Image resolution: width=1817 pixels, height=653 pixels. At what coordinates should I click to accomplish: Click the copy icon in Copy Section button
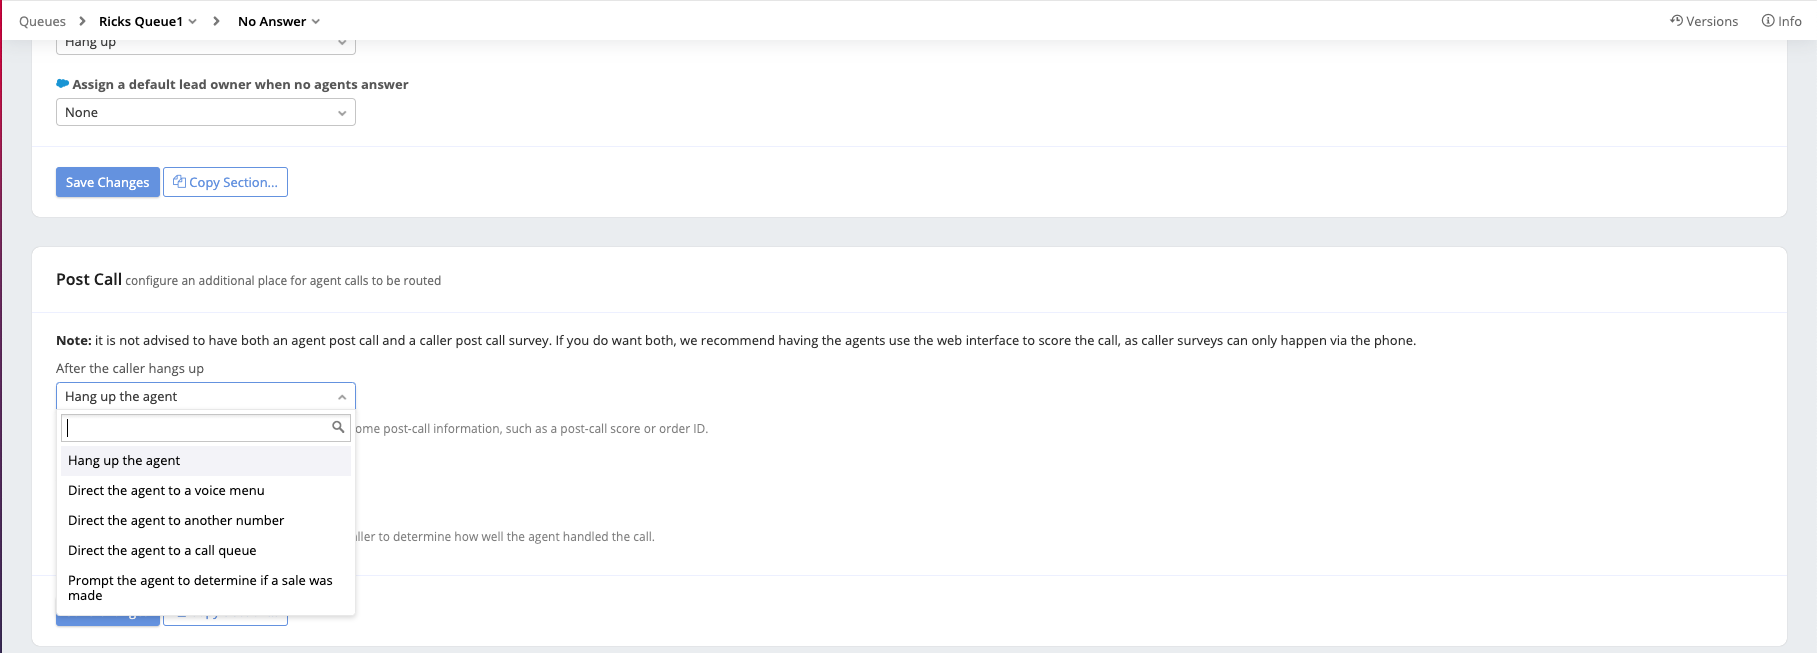[x=179, y=182]
